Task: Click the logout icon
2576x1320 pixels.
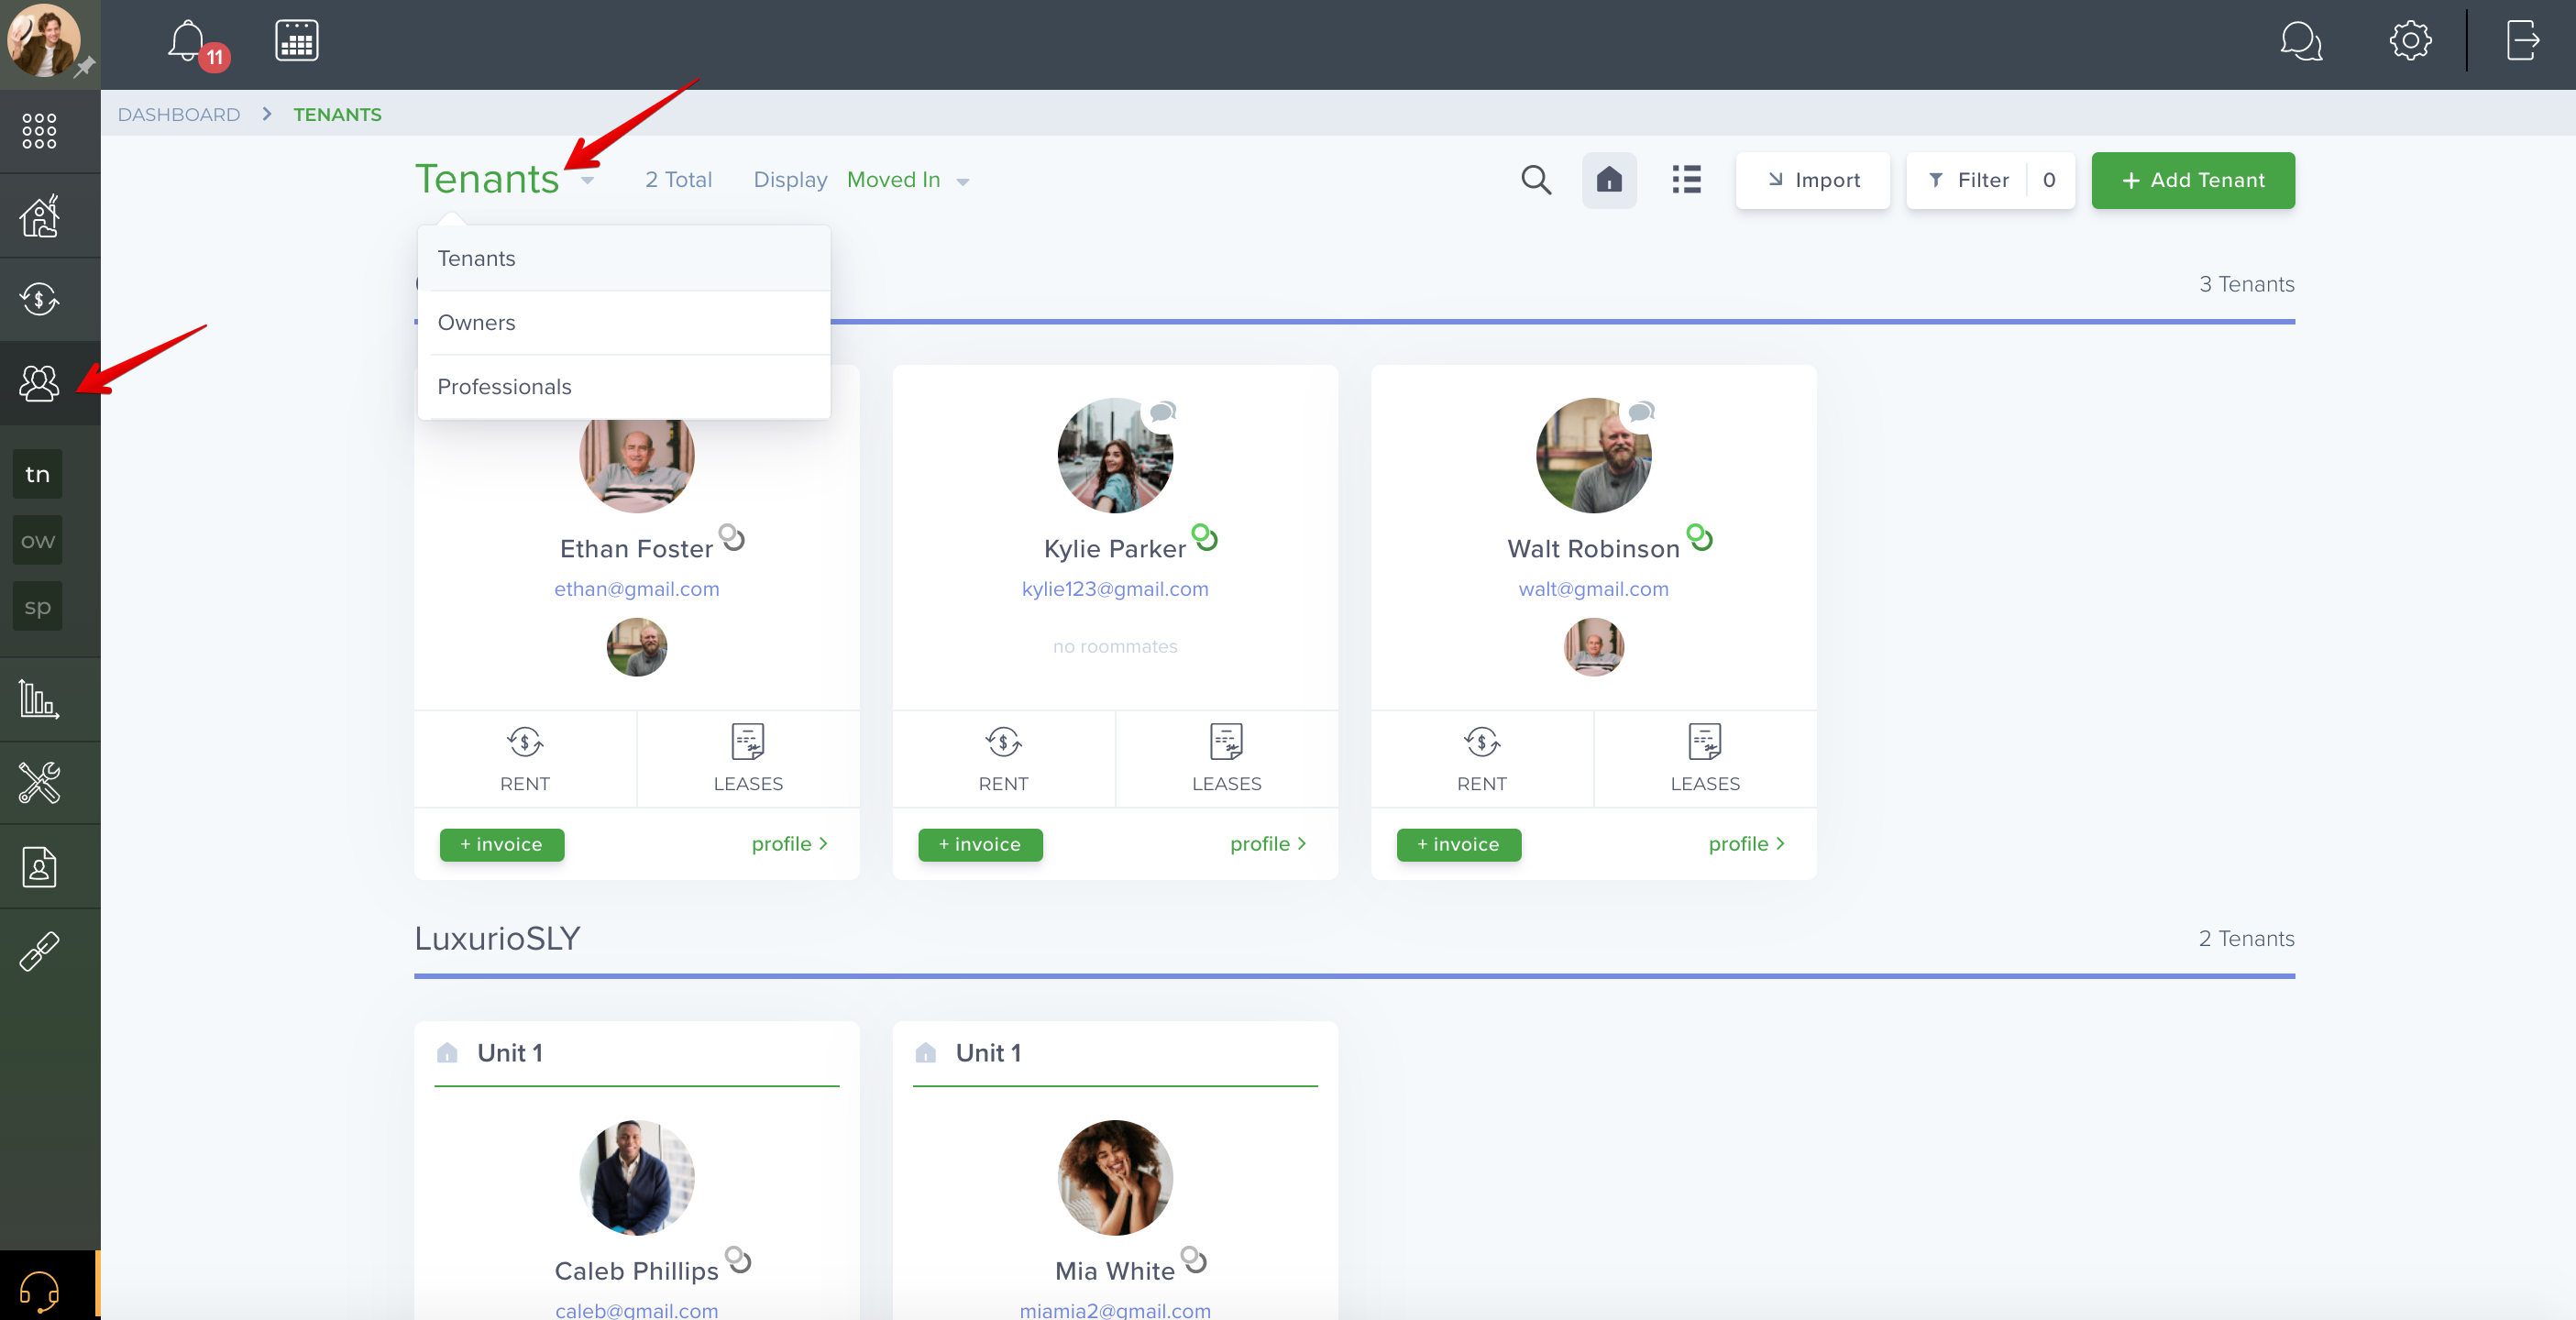Action: [x=2522, y=41]
